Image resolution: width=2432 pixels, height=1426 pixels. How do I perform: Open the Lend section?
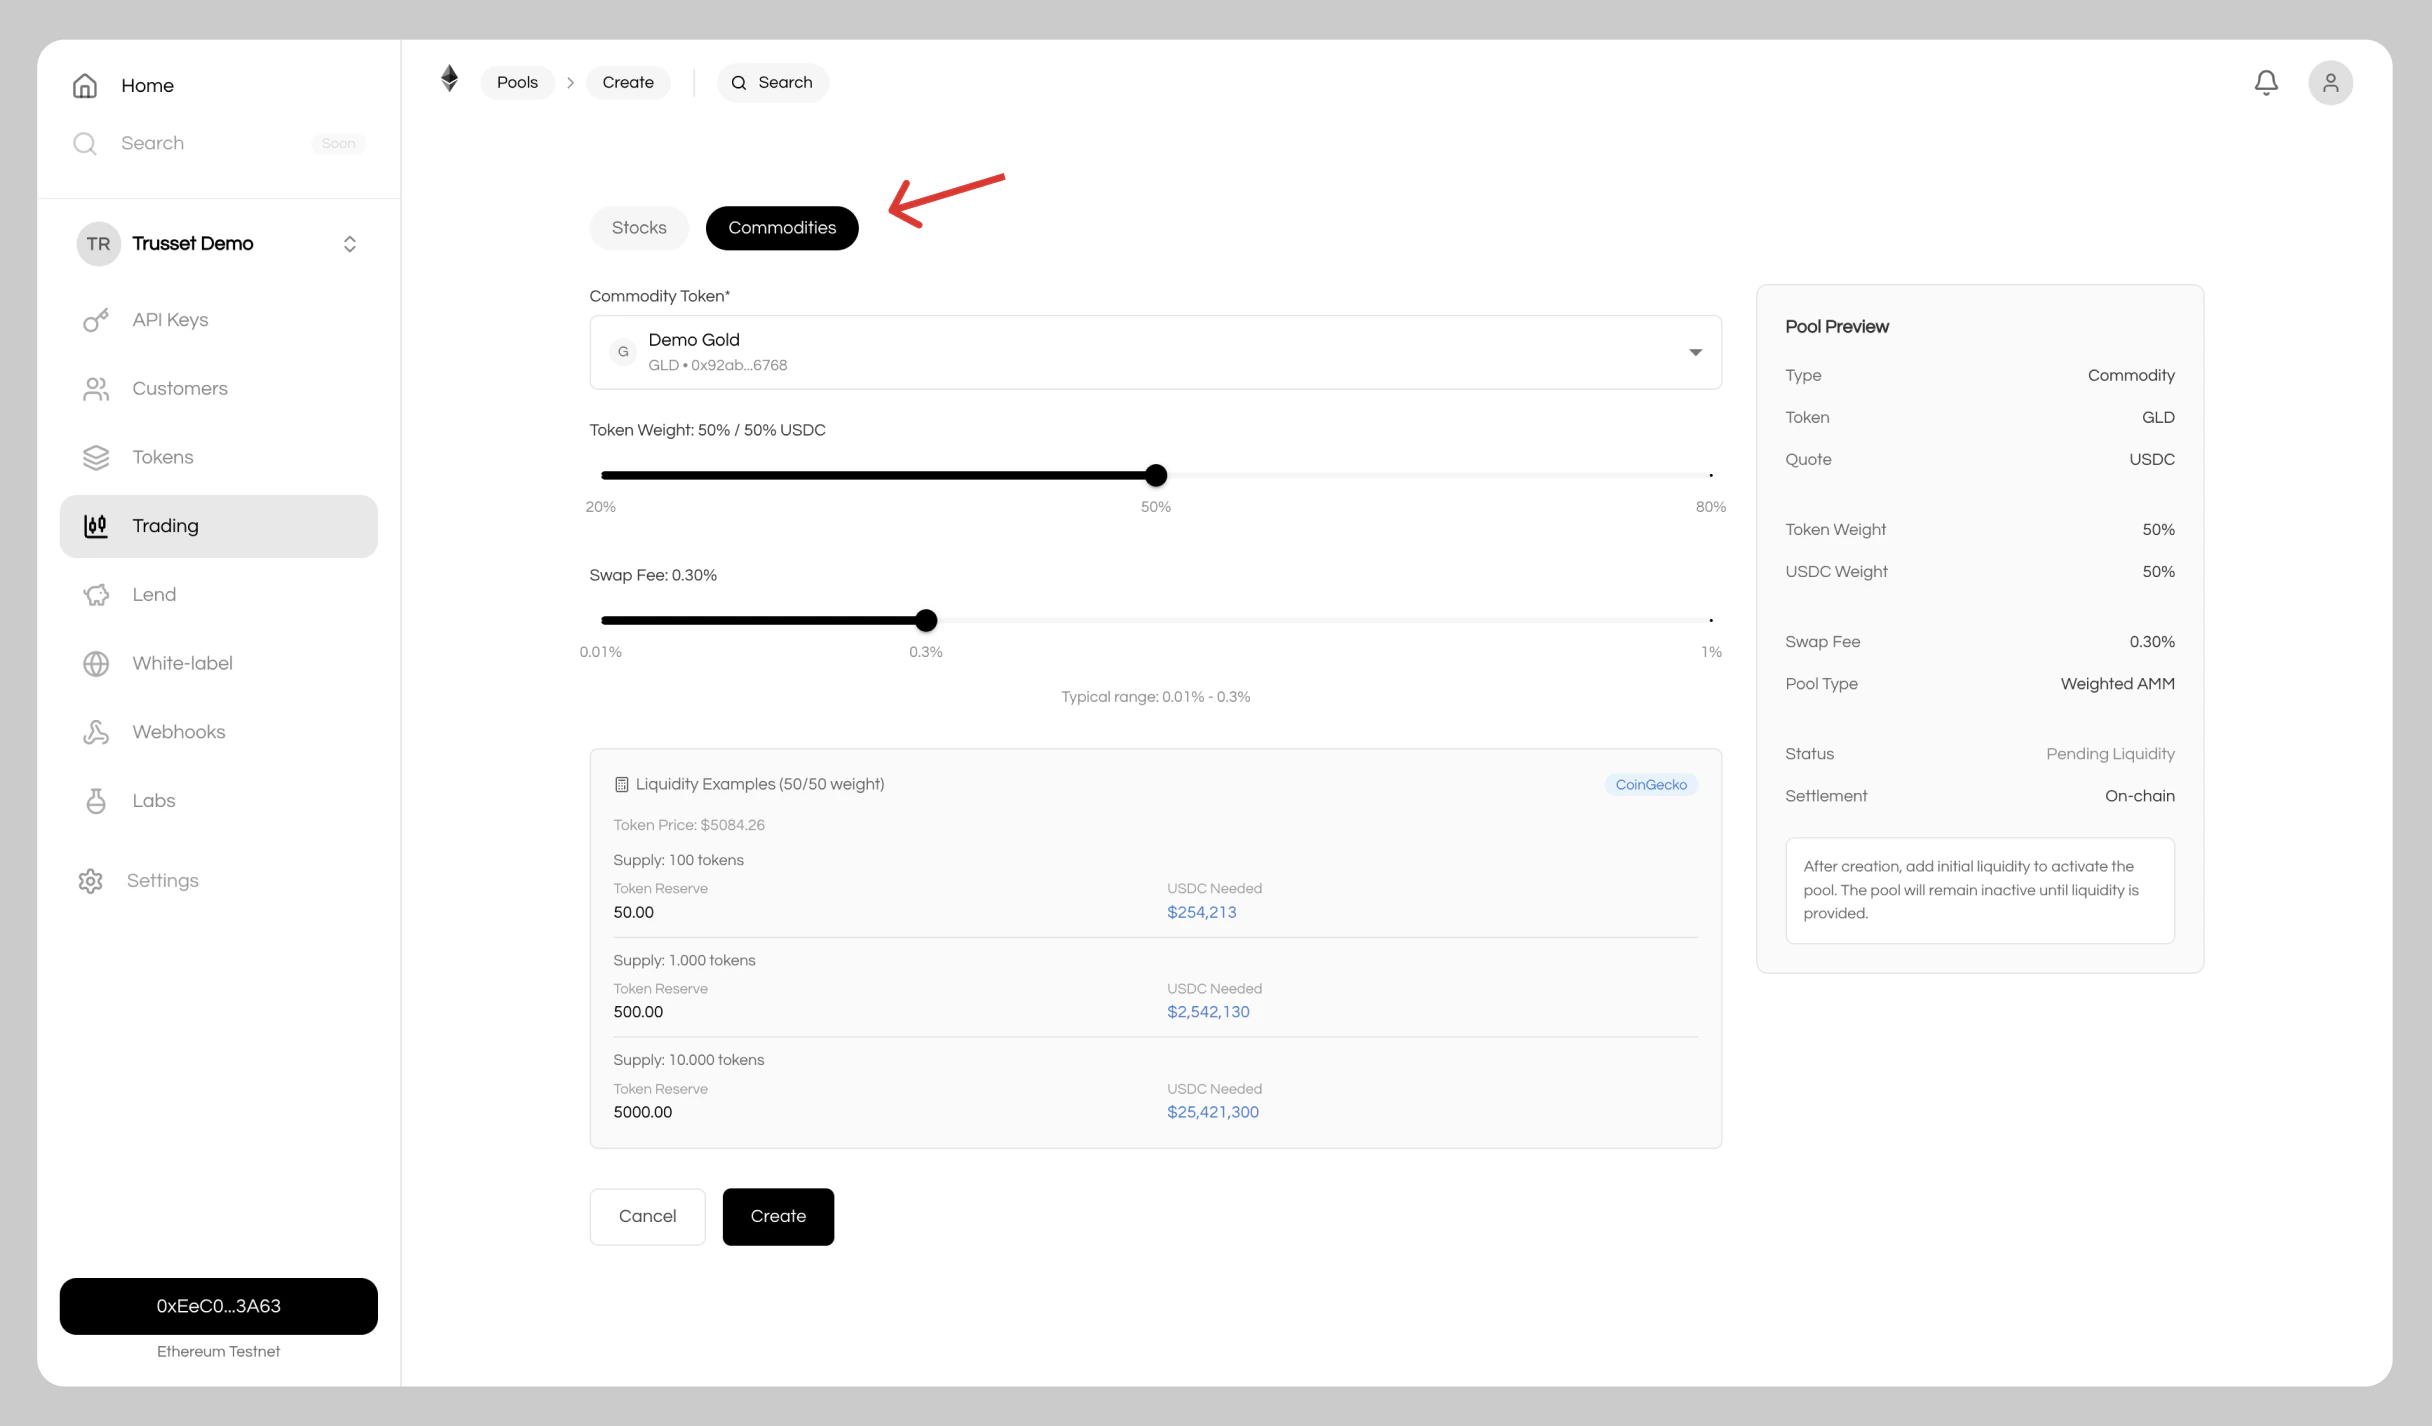click(x=153, y=593)
